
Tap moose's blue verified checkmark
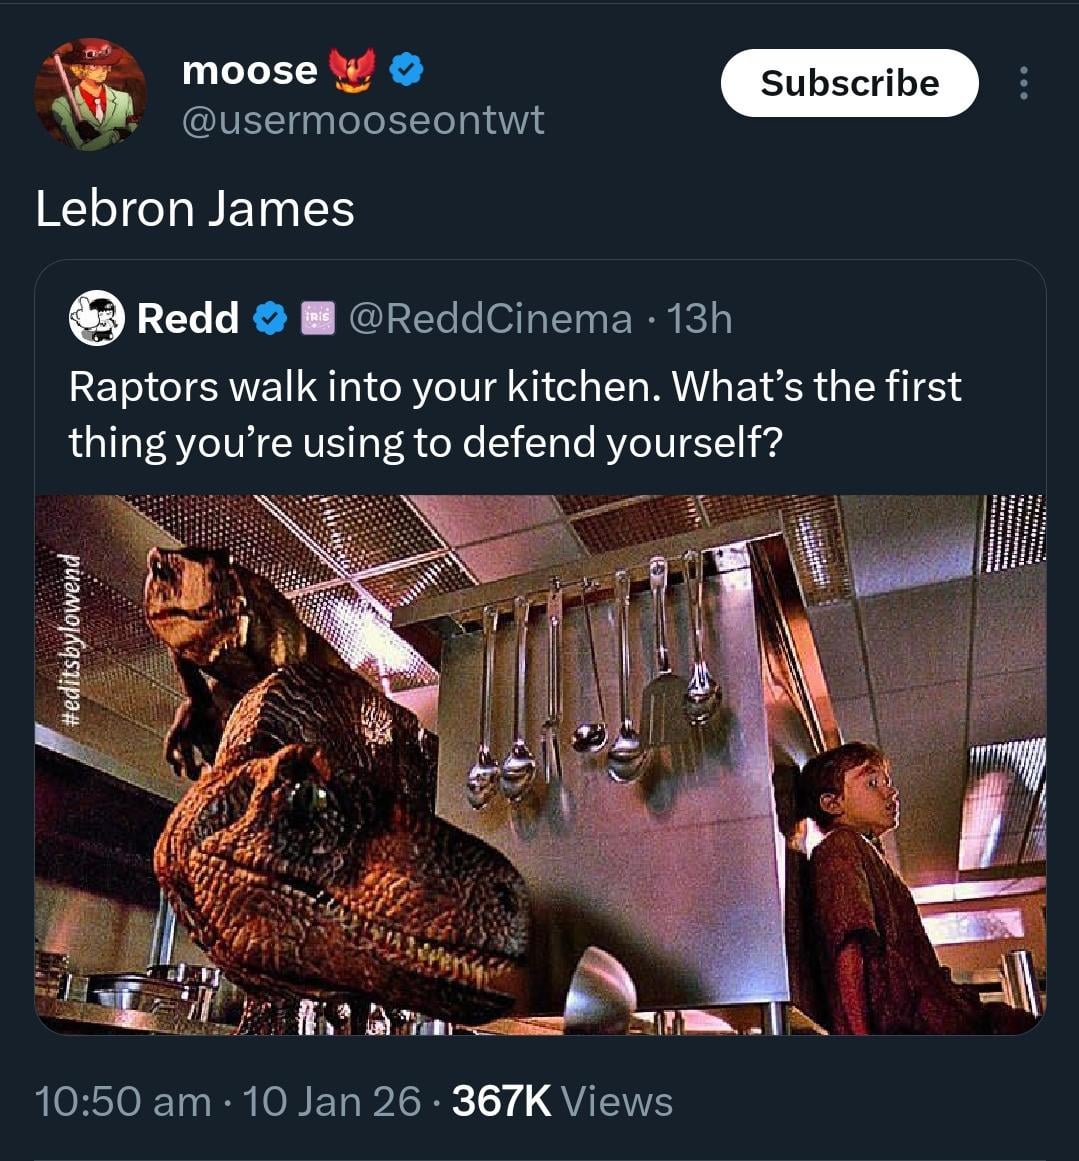coord(407,70)
